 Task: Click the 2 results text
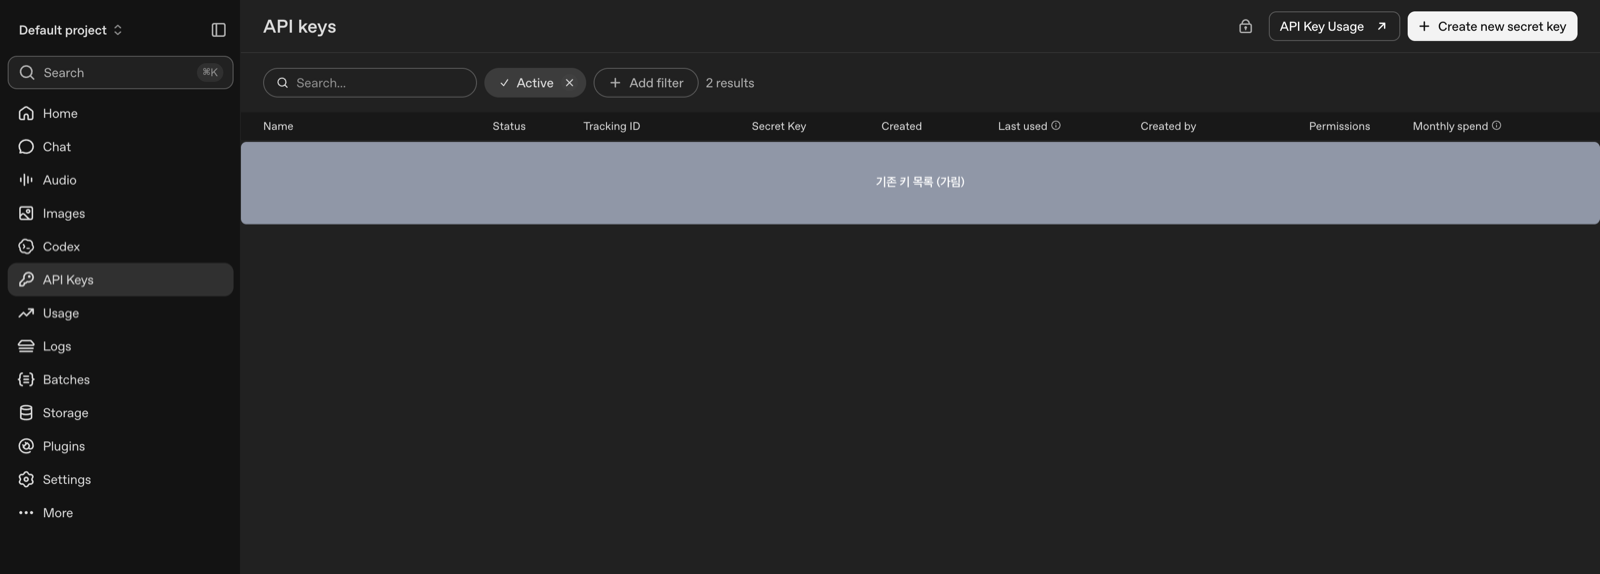730,83
